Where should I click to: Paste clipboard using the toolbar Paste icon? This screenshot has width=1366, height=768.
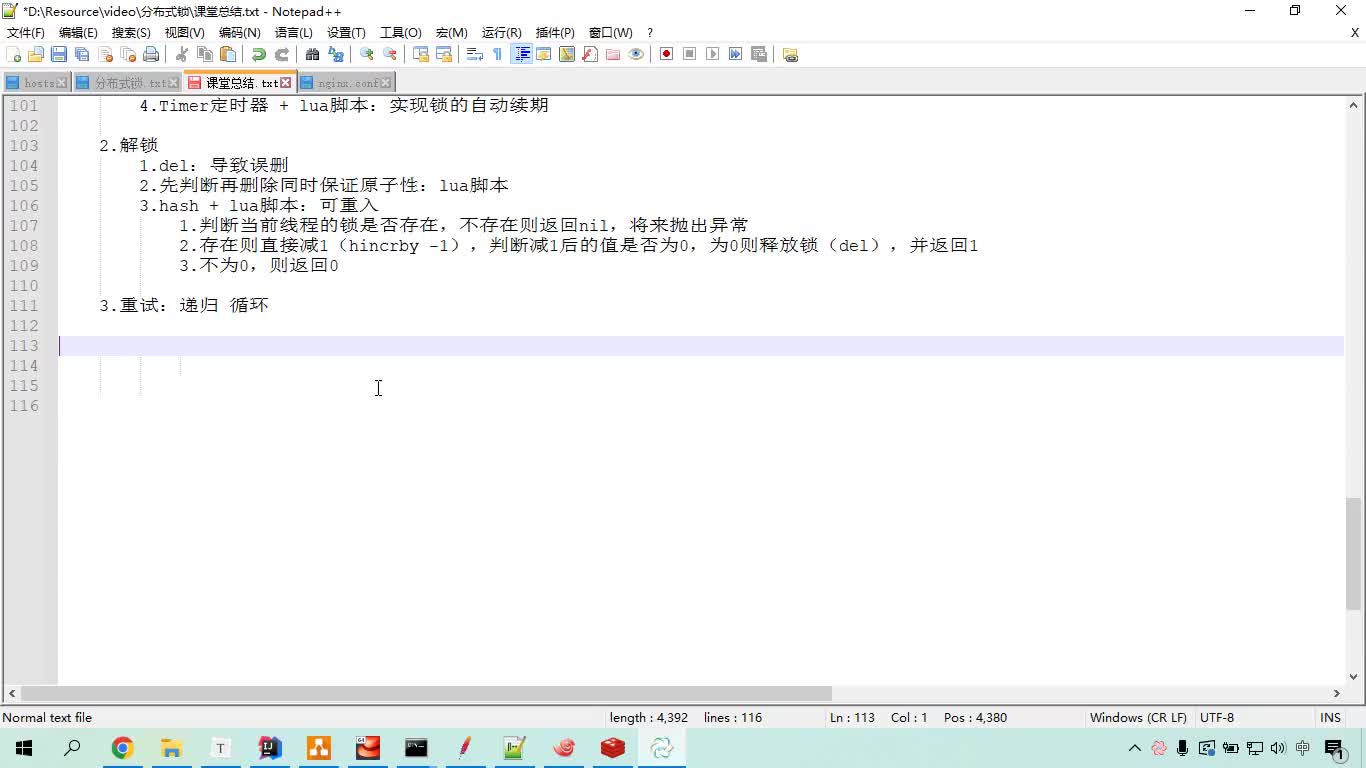[x=228, y=54]
